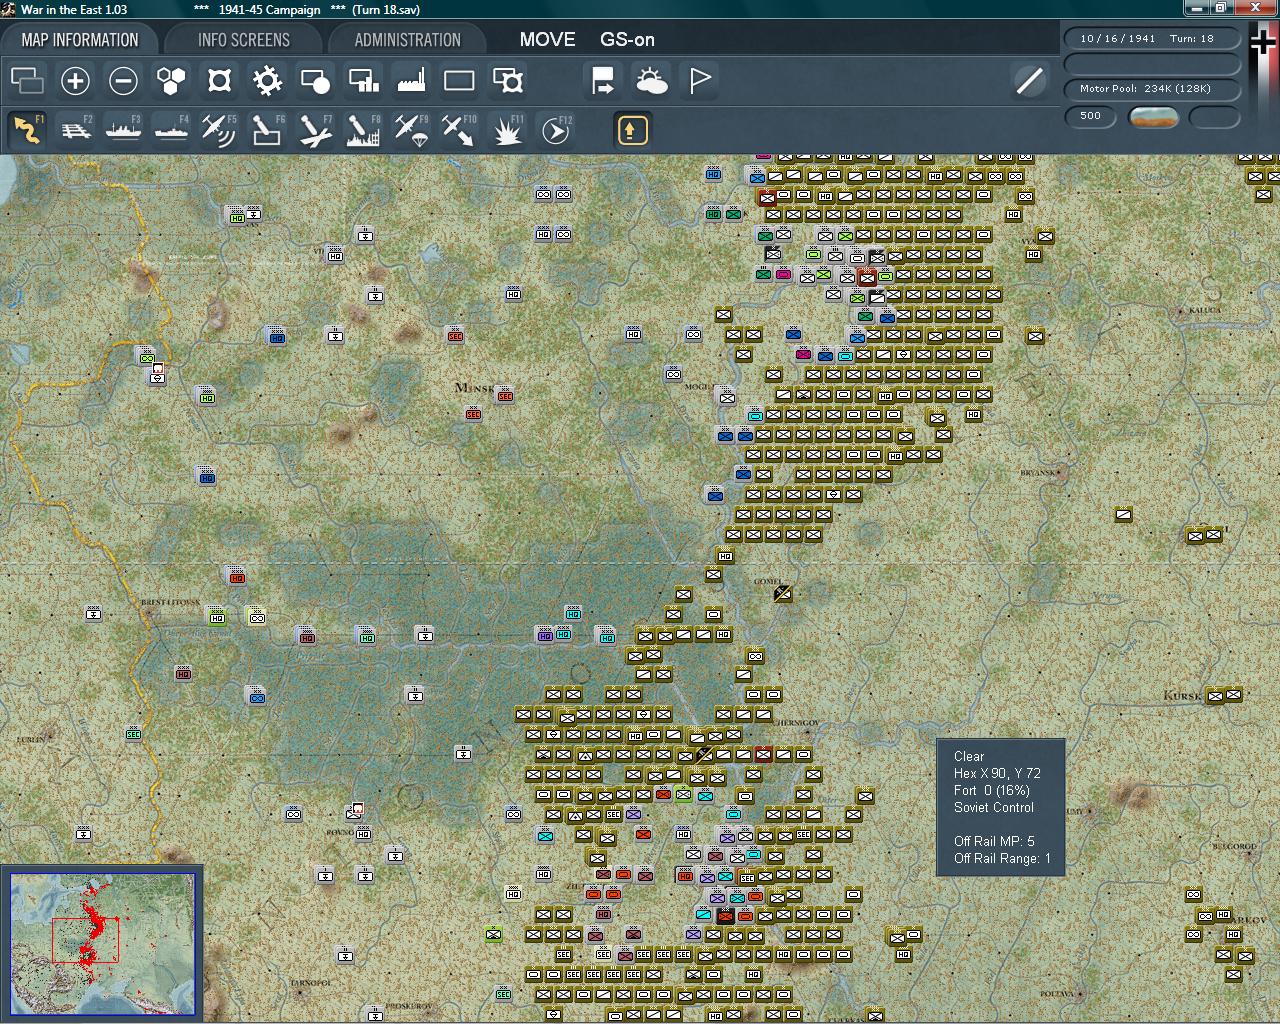1280x1024 pixels.
Task: Zoom out with the minus icon
Action: click(x=123, y=81)
